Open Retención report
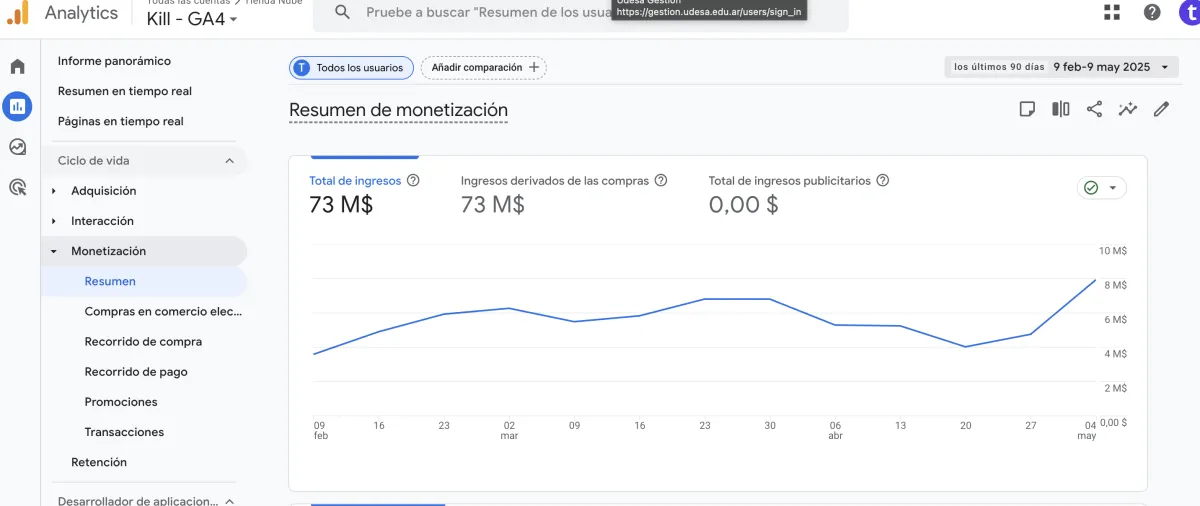The height and width of the screenshot is (506, 1200). [x=99, y=462]
